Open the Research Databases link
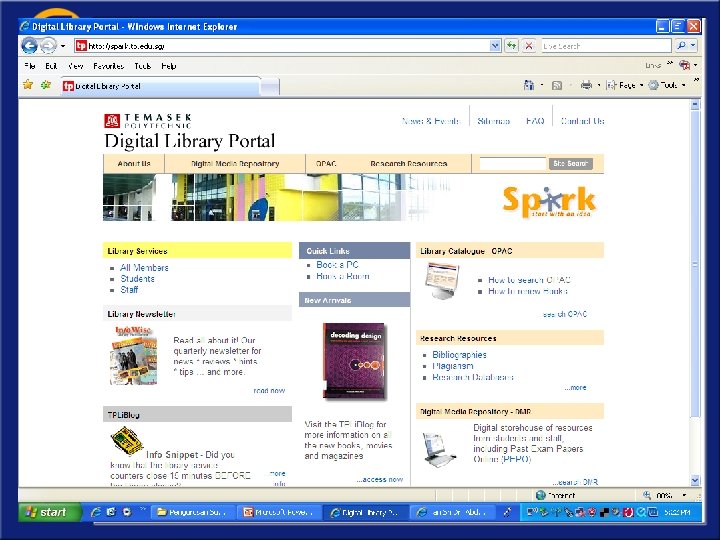Viewport: 720px width, 540px height. [472, 377]
